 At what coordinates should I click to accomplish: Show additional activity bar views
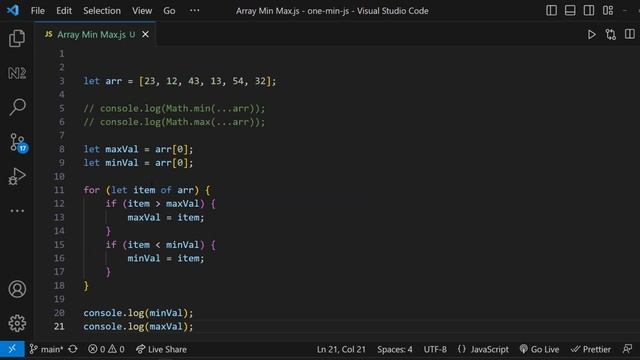[x=17, y=211]
